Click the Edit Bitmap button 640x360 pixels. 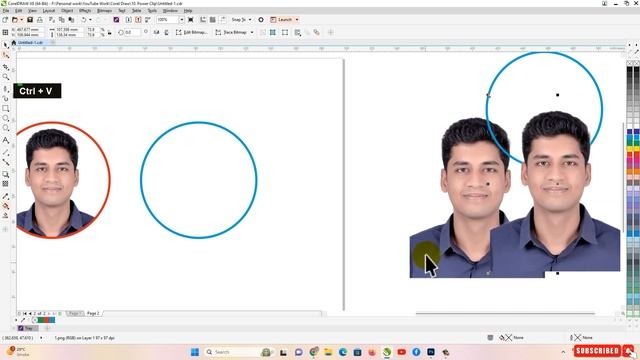[x=192, y=32]
